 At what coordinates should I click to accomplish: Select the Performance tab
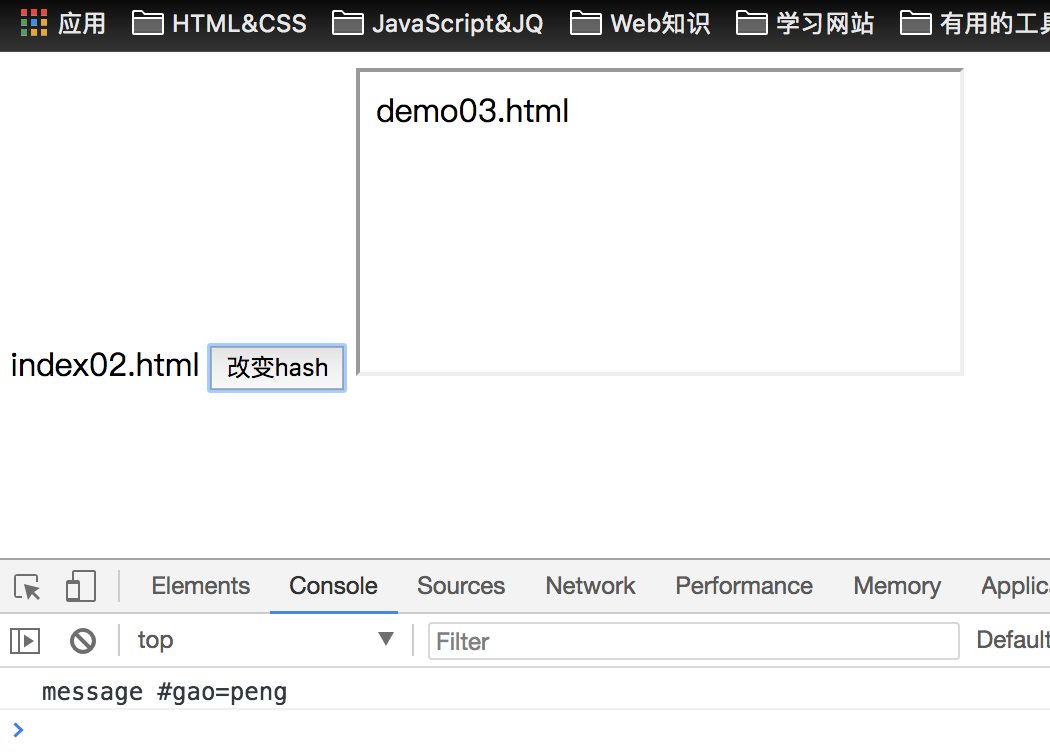point(744,586)
